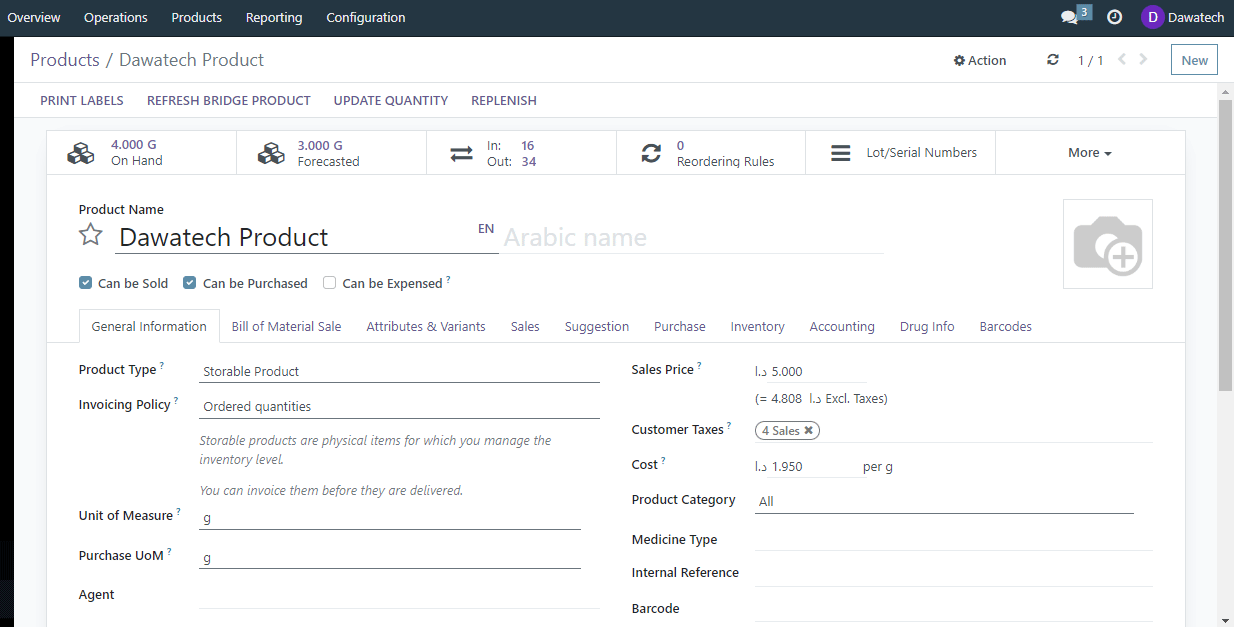Viewport: 1234px width, 627px height.
Task: Click the vertical scrollbar thumb
Action: 1226,244
